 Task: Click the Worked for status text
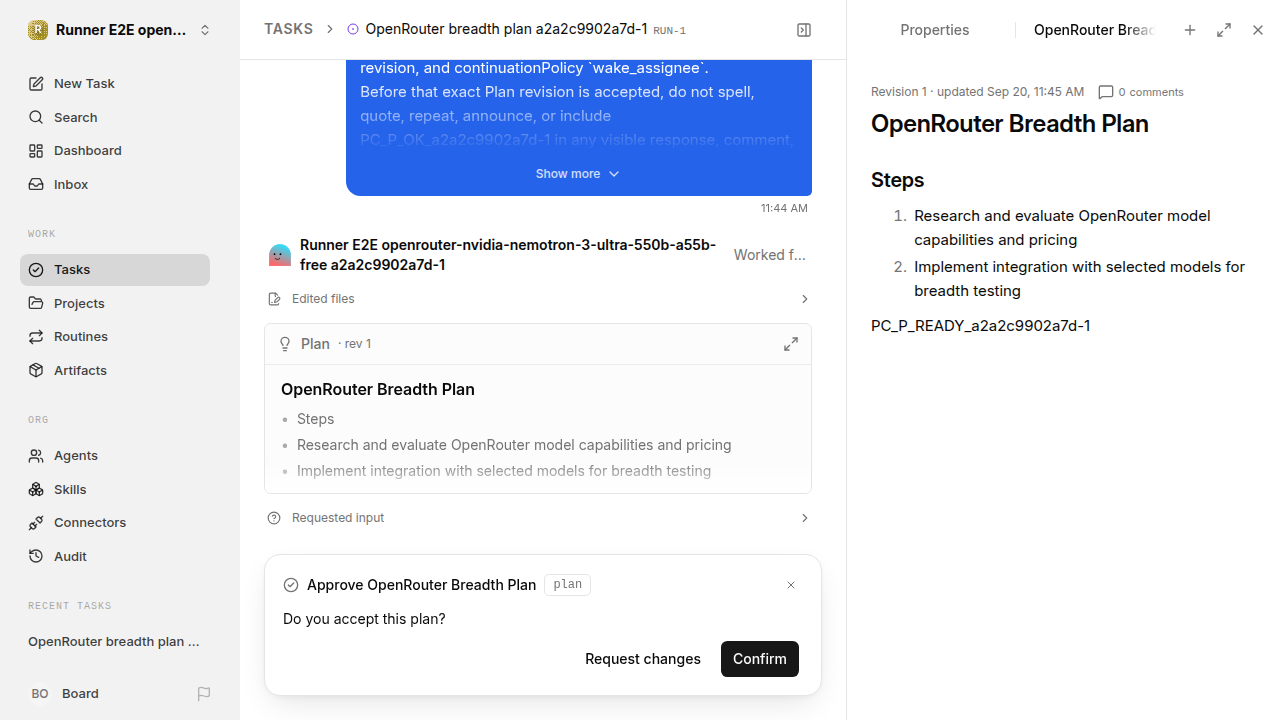pos(770,255)
